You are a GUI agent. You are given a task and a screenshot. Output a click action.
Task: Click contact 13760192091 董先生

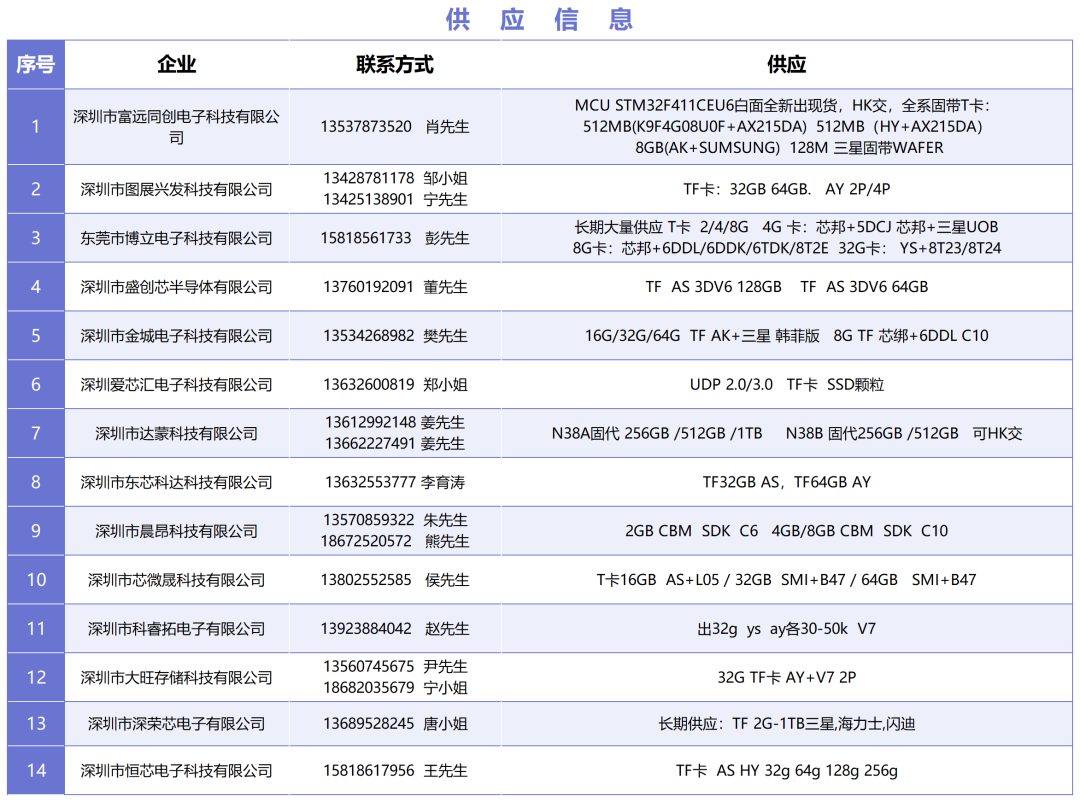[x=395, y=287]
